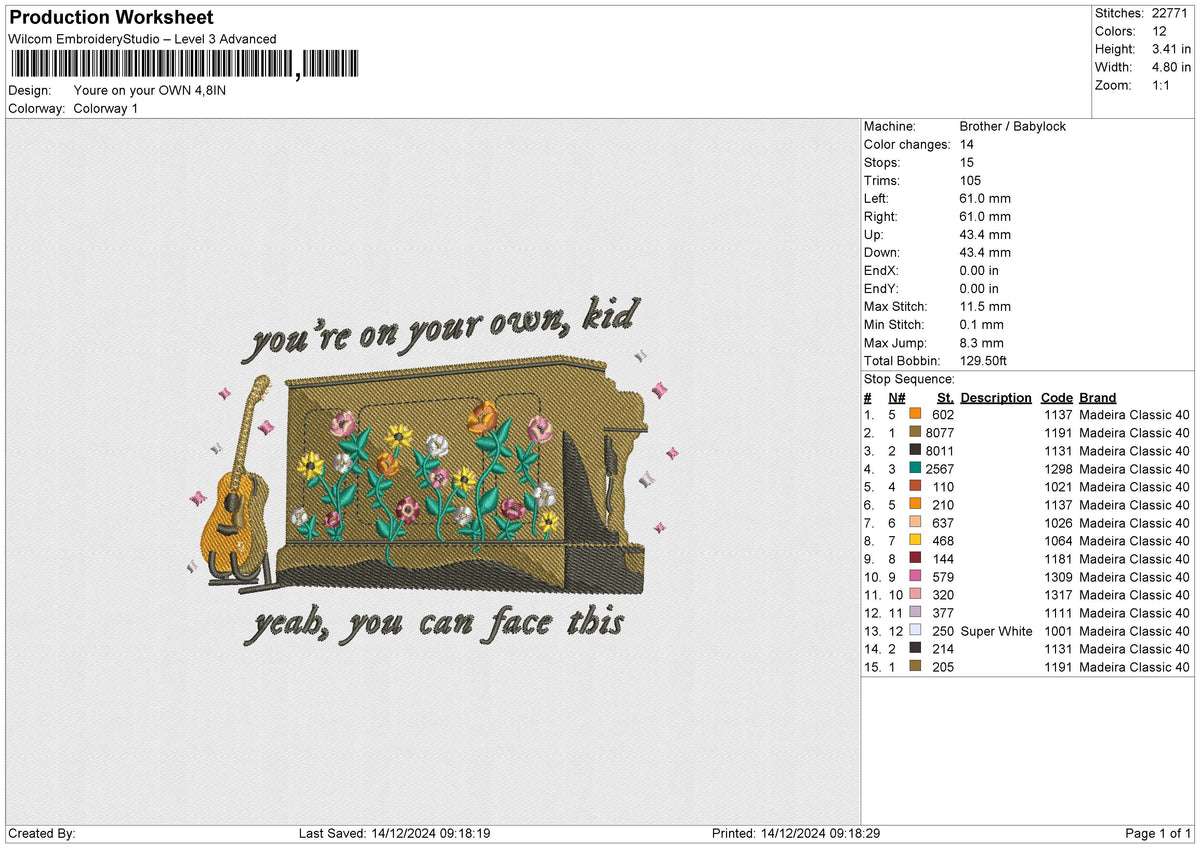The image size is (1200, 848).
Task: Select the dark swatch beside stitch count 8011
Action: (x=915, y=451)
